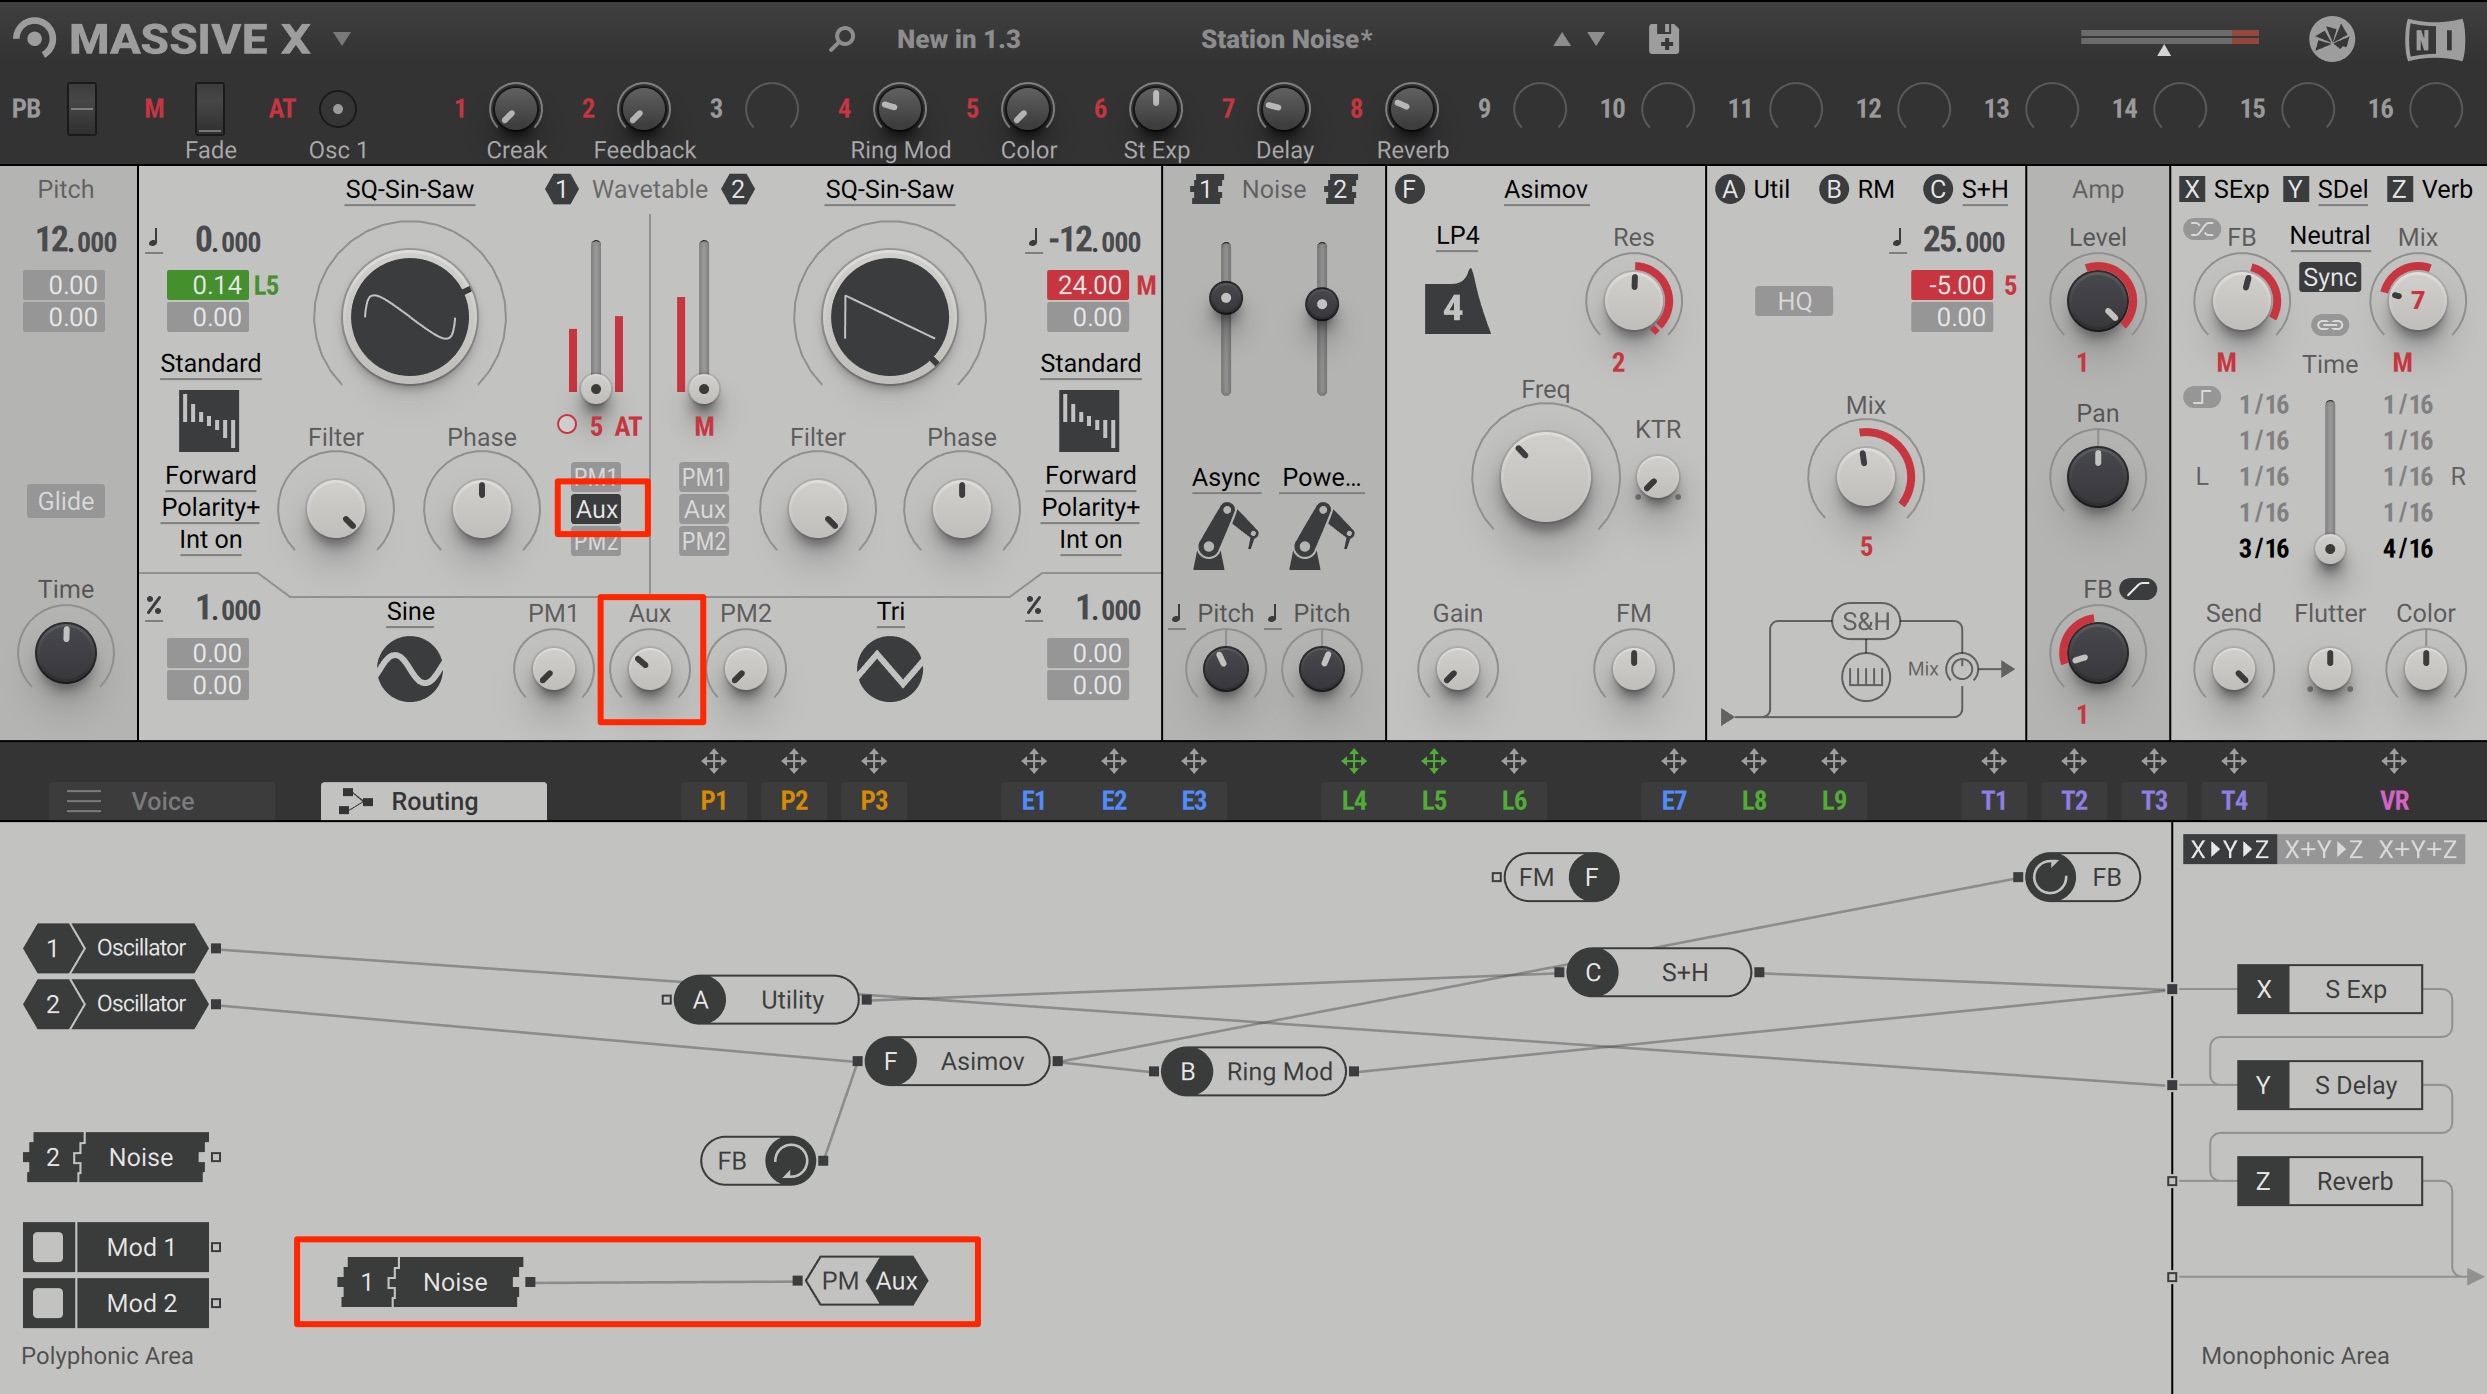Screen dimensions: 2487x1394
Task: Click the C S+H insert effect label
Action: click(x=1965, y=189)
